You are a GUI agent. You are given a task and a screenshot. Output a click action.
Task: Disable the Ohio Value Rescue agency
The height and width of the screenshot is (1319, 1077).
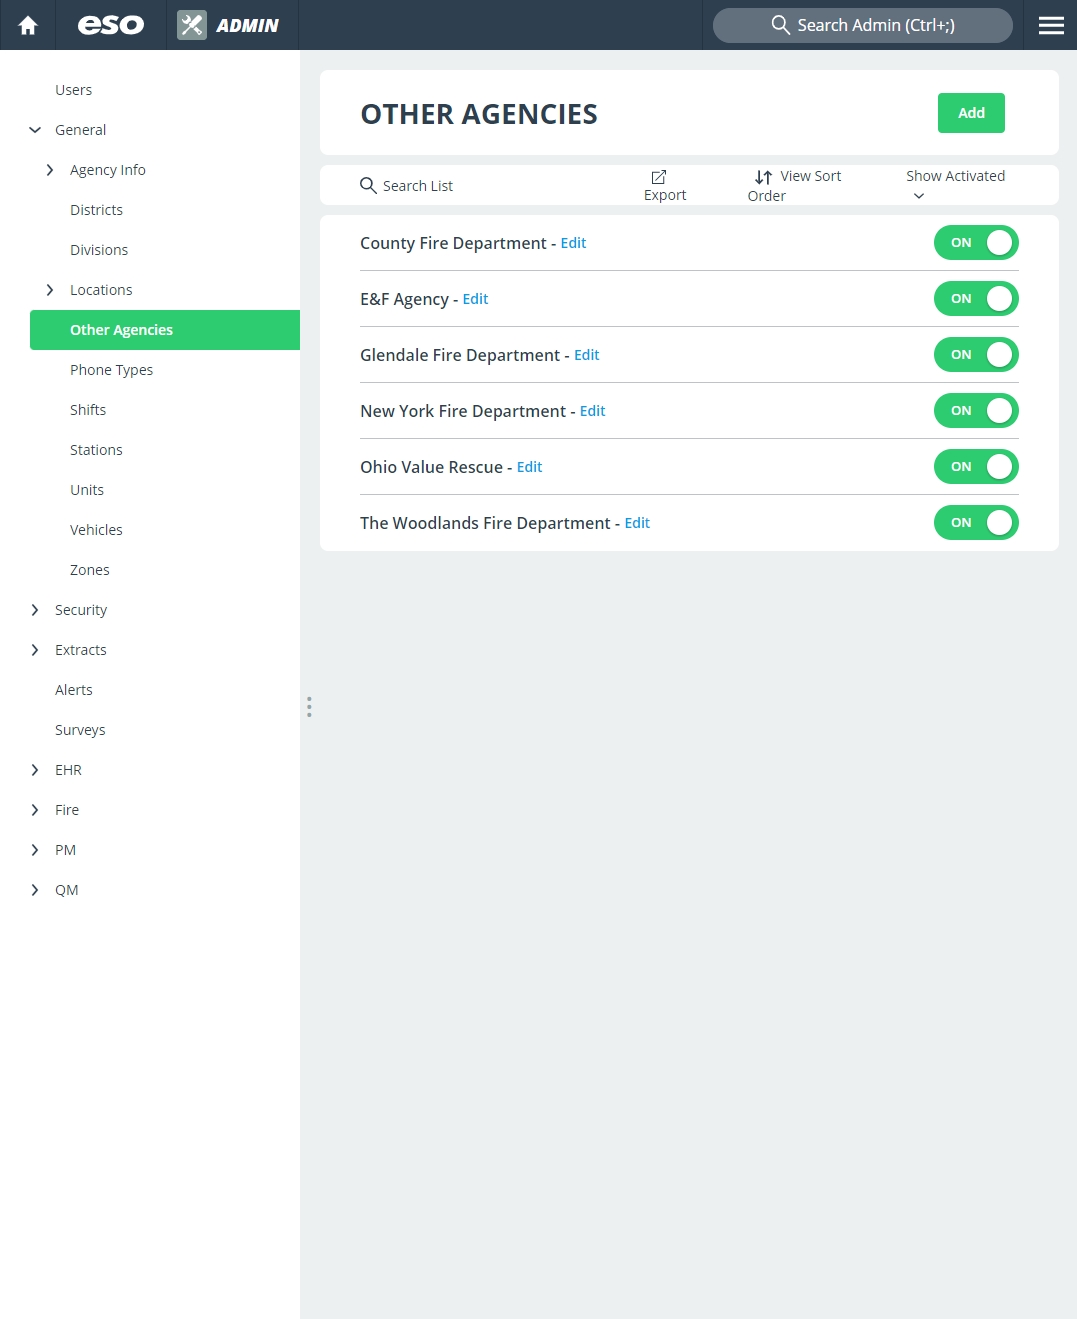(x=976, y=466)
